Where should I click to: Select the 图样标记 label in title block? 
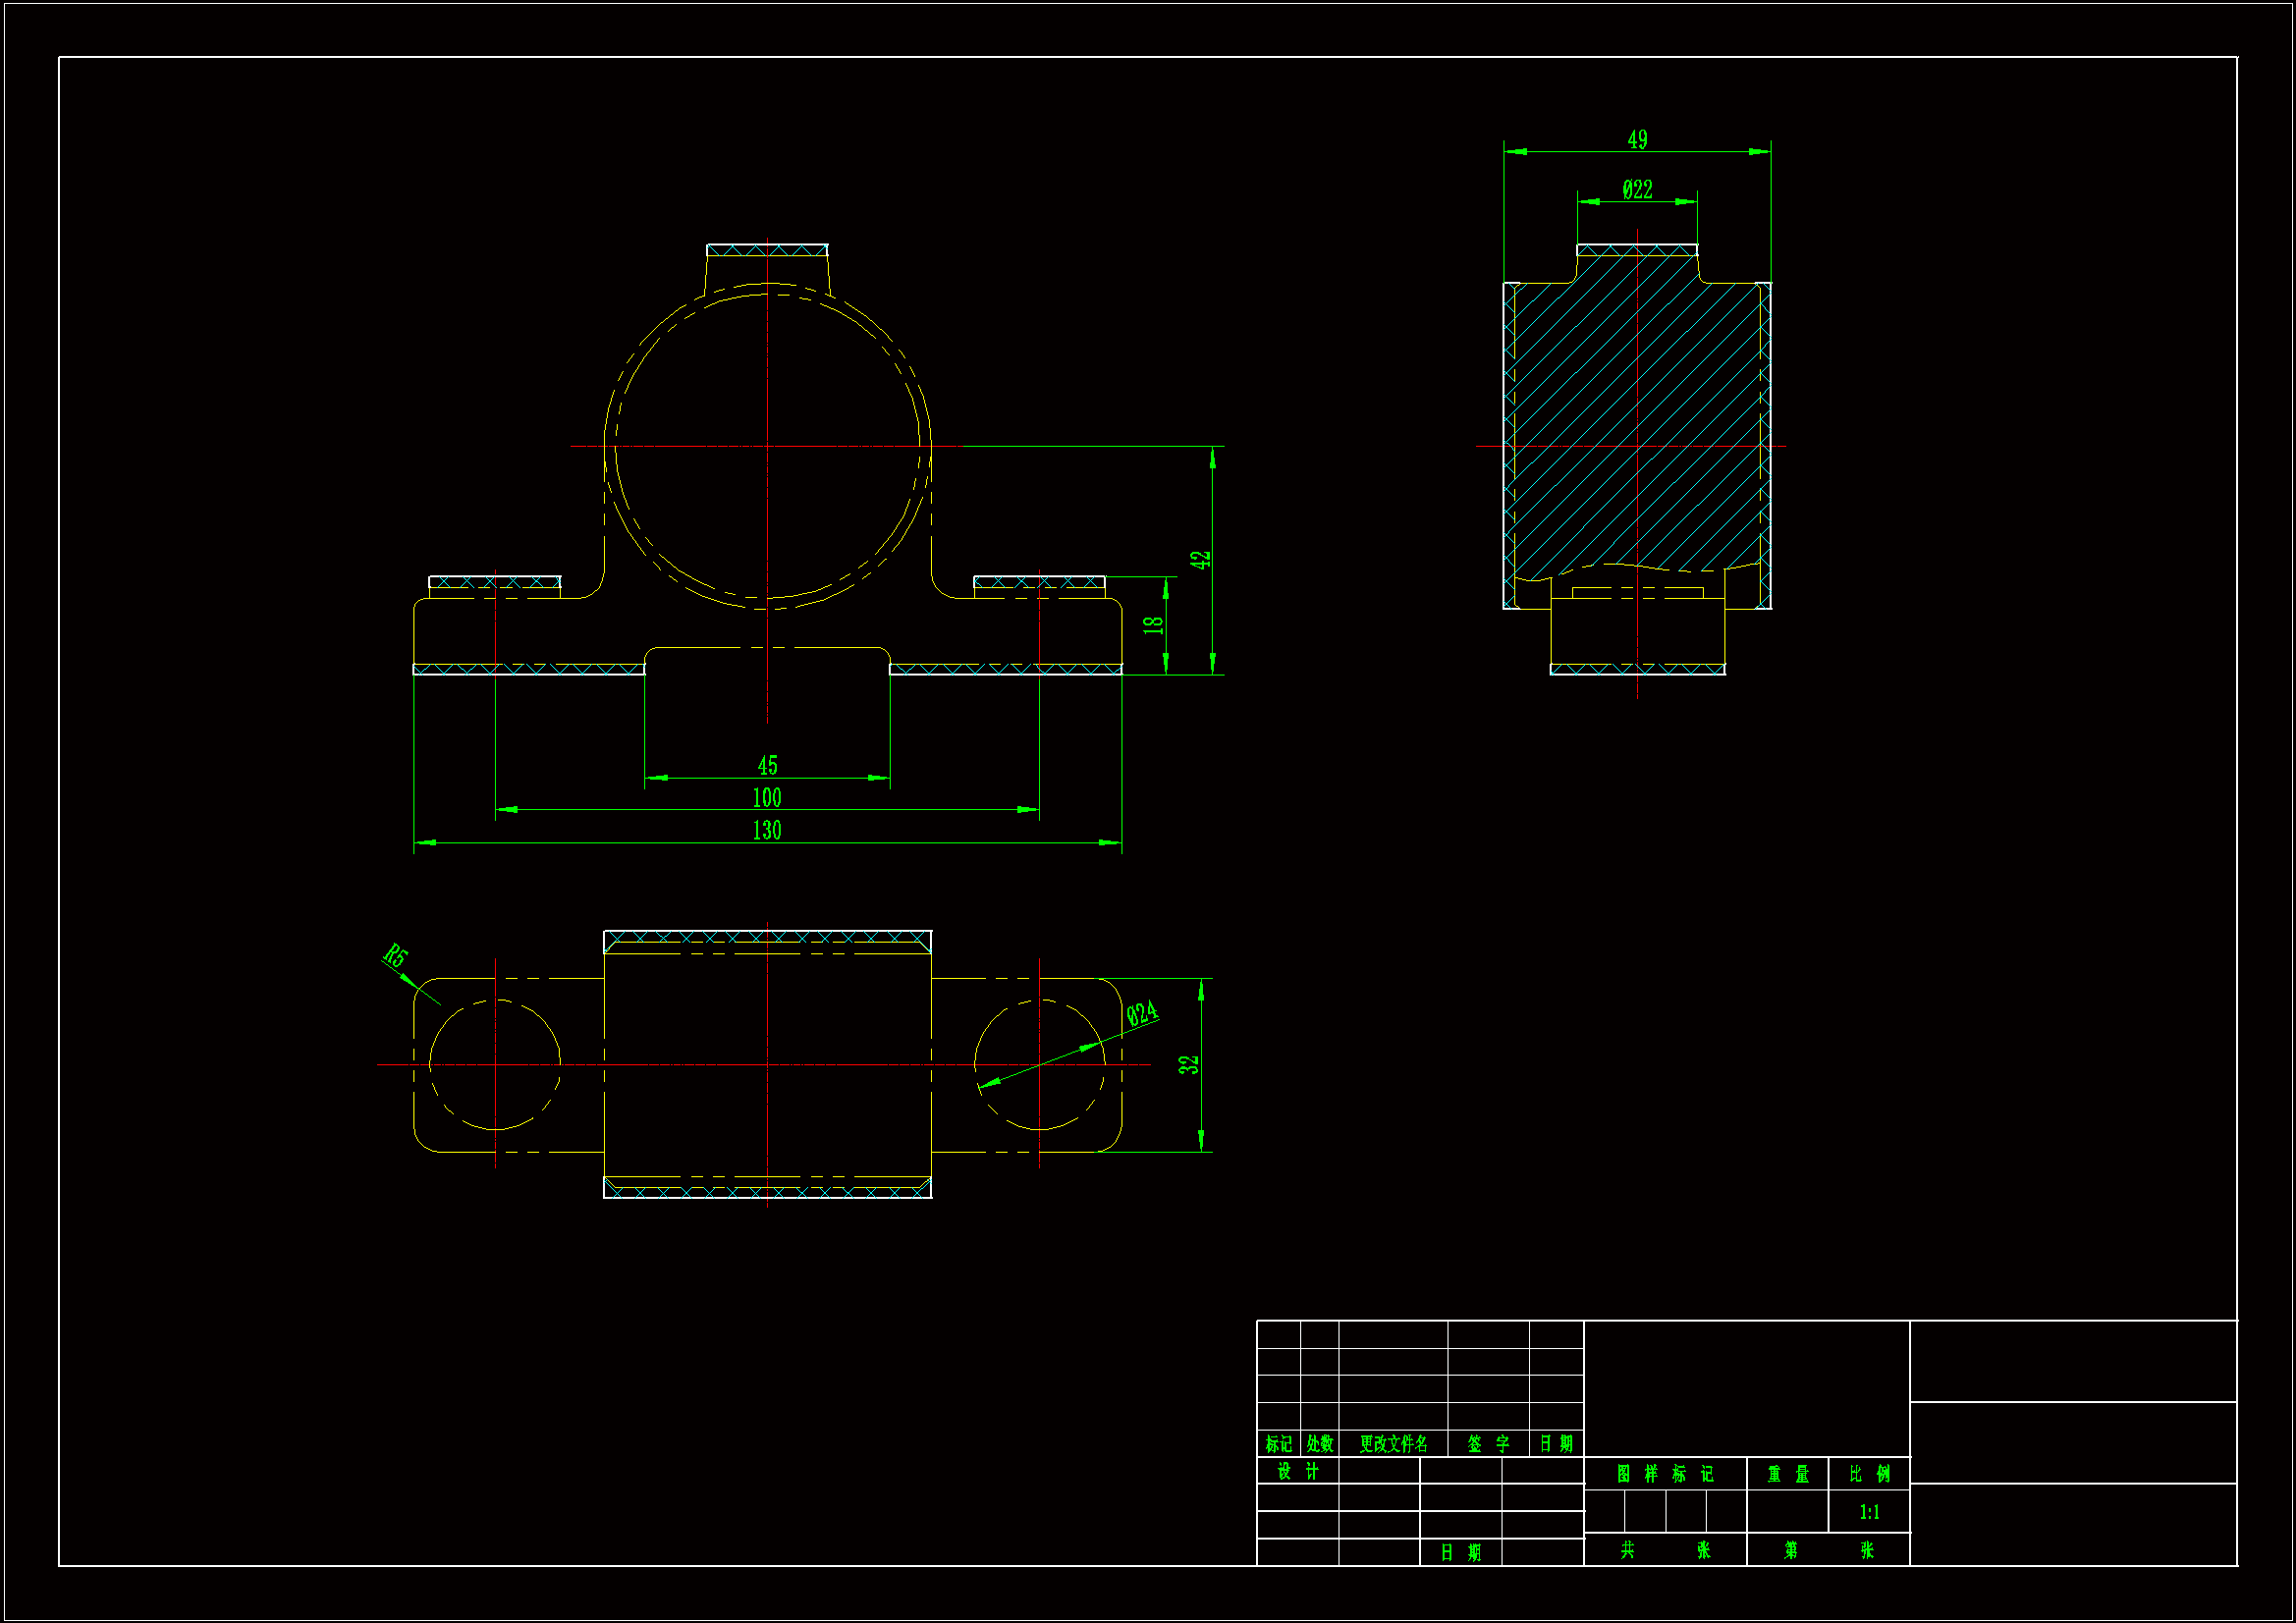tap(1665, 1474)
